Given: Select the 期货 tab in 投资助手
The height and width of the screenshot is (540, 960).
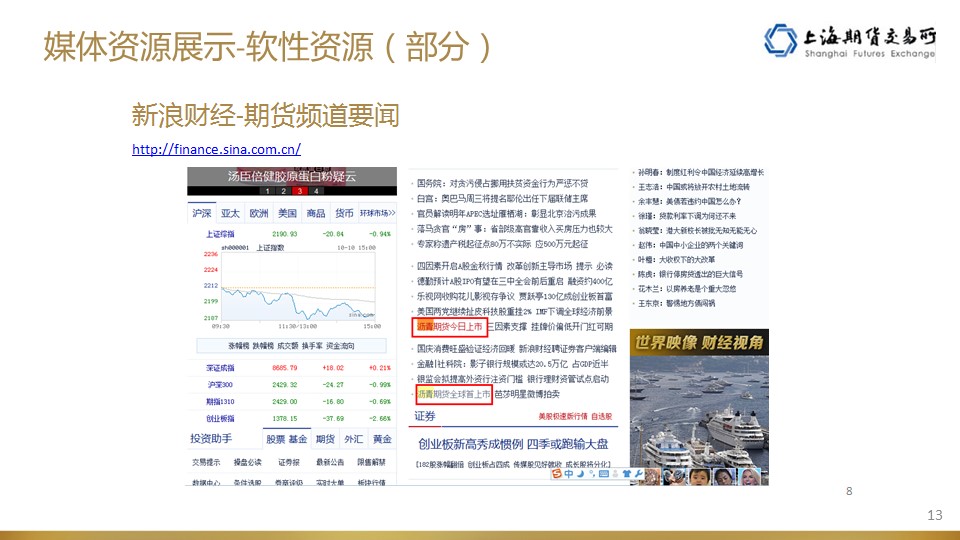Looking at the screenshot, I should [325, 439].
